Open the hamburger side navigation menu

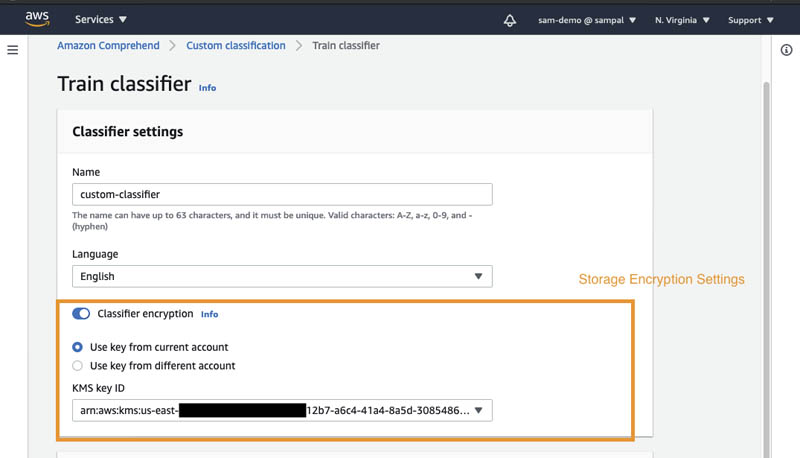tap(13, 50)
